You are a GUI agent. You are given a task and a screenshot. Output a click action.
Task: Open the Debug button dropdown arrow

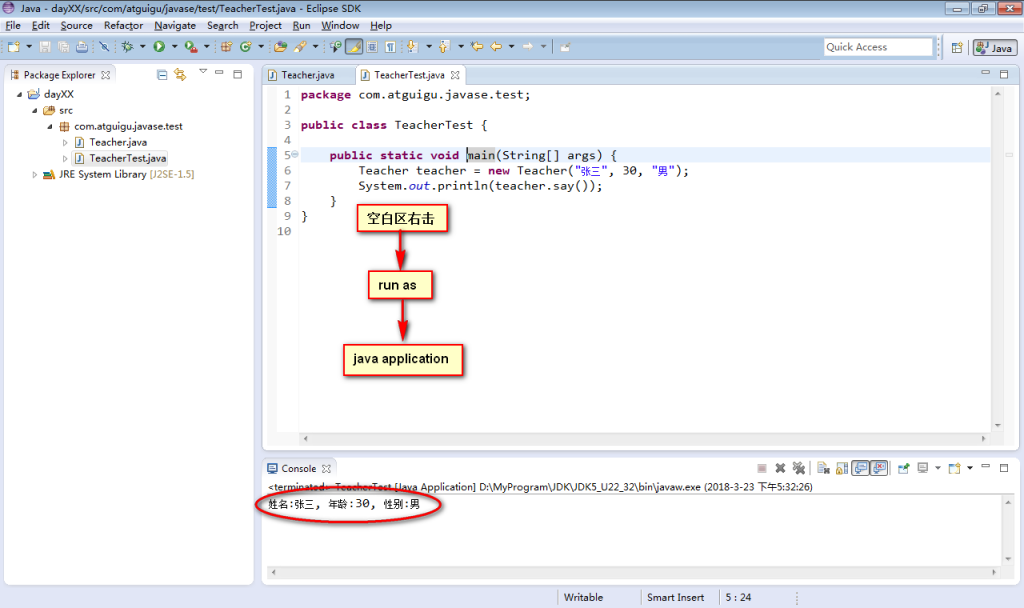143,47
